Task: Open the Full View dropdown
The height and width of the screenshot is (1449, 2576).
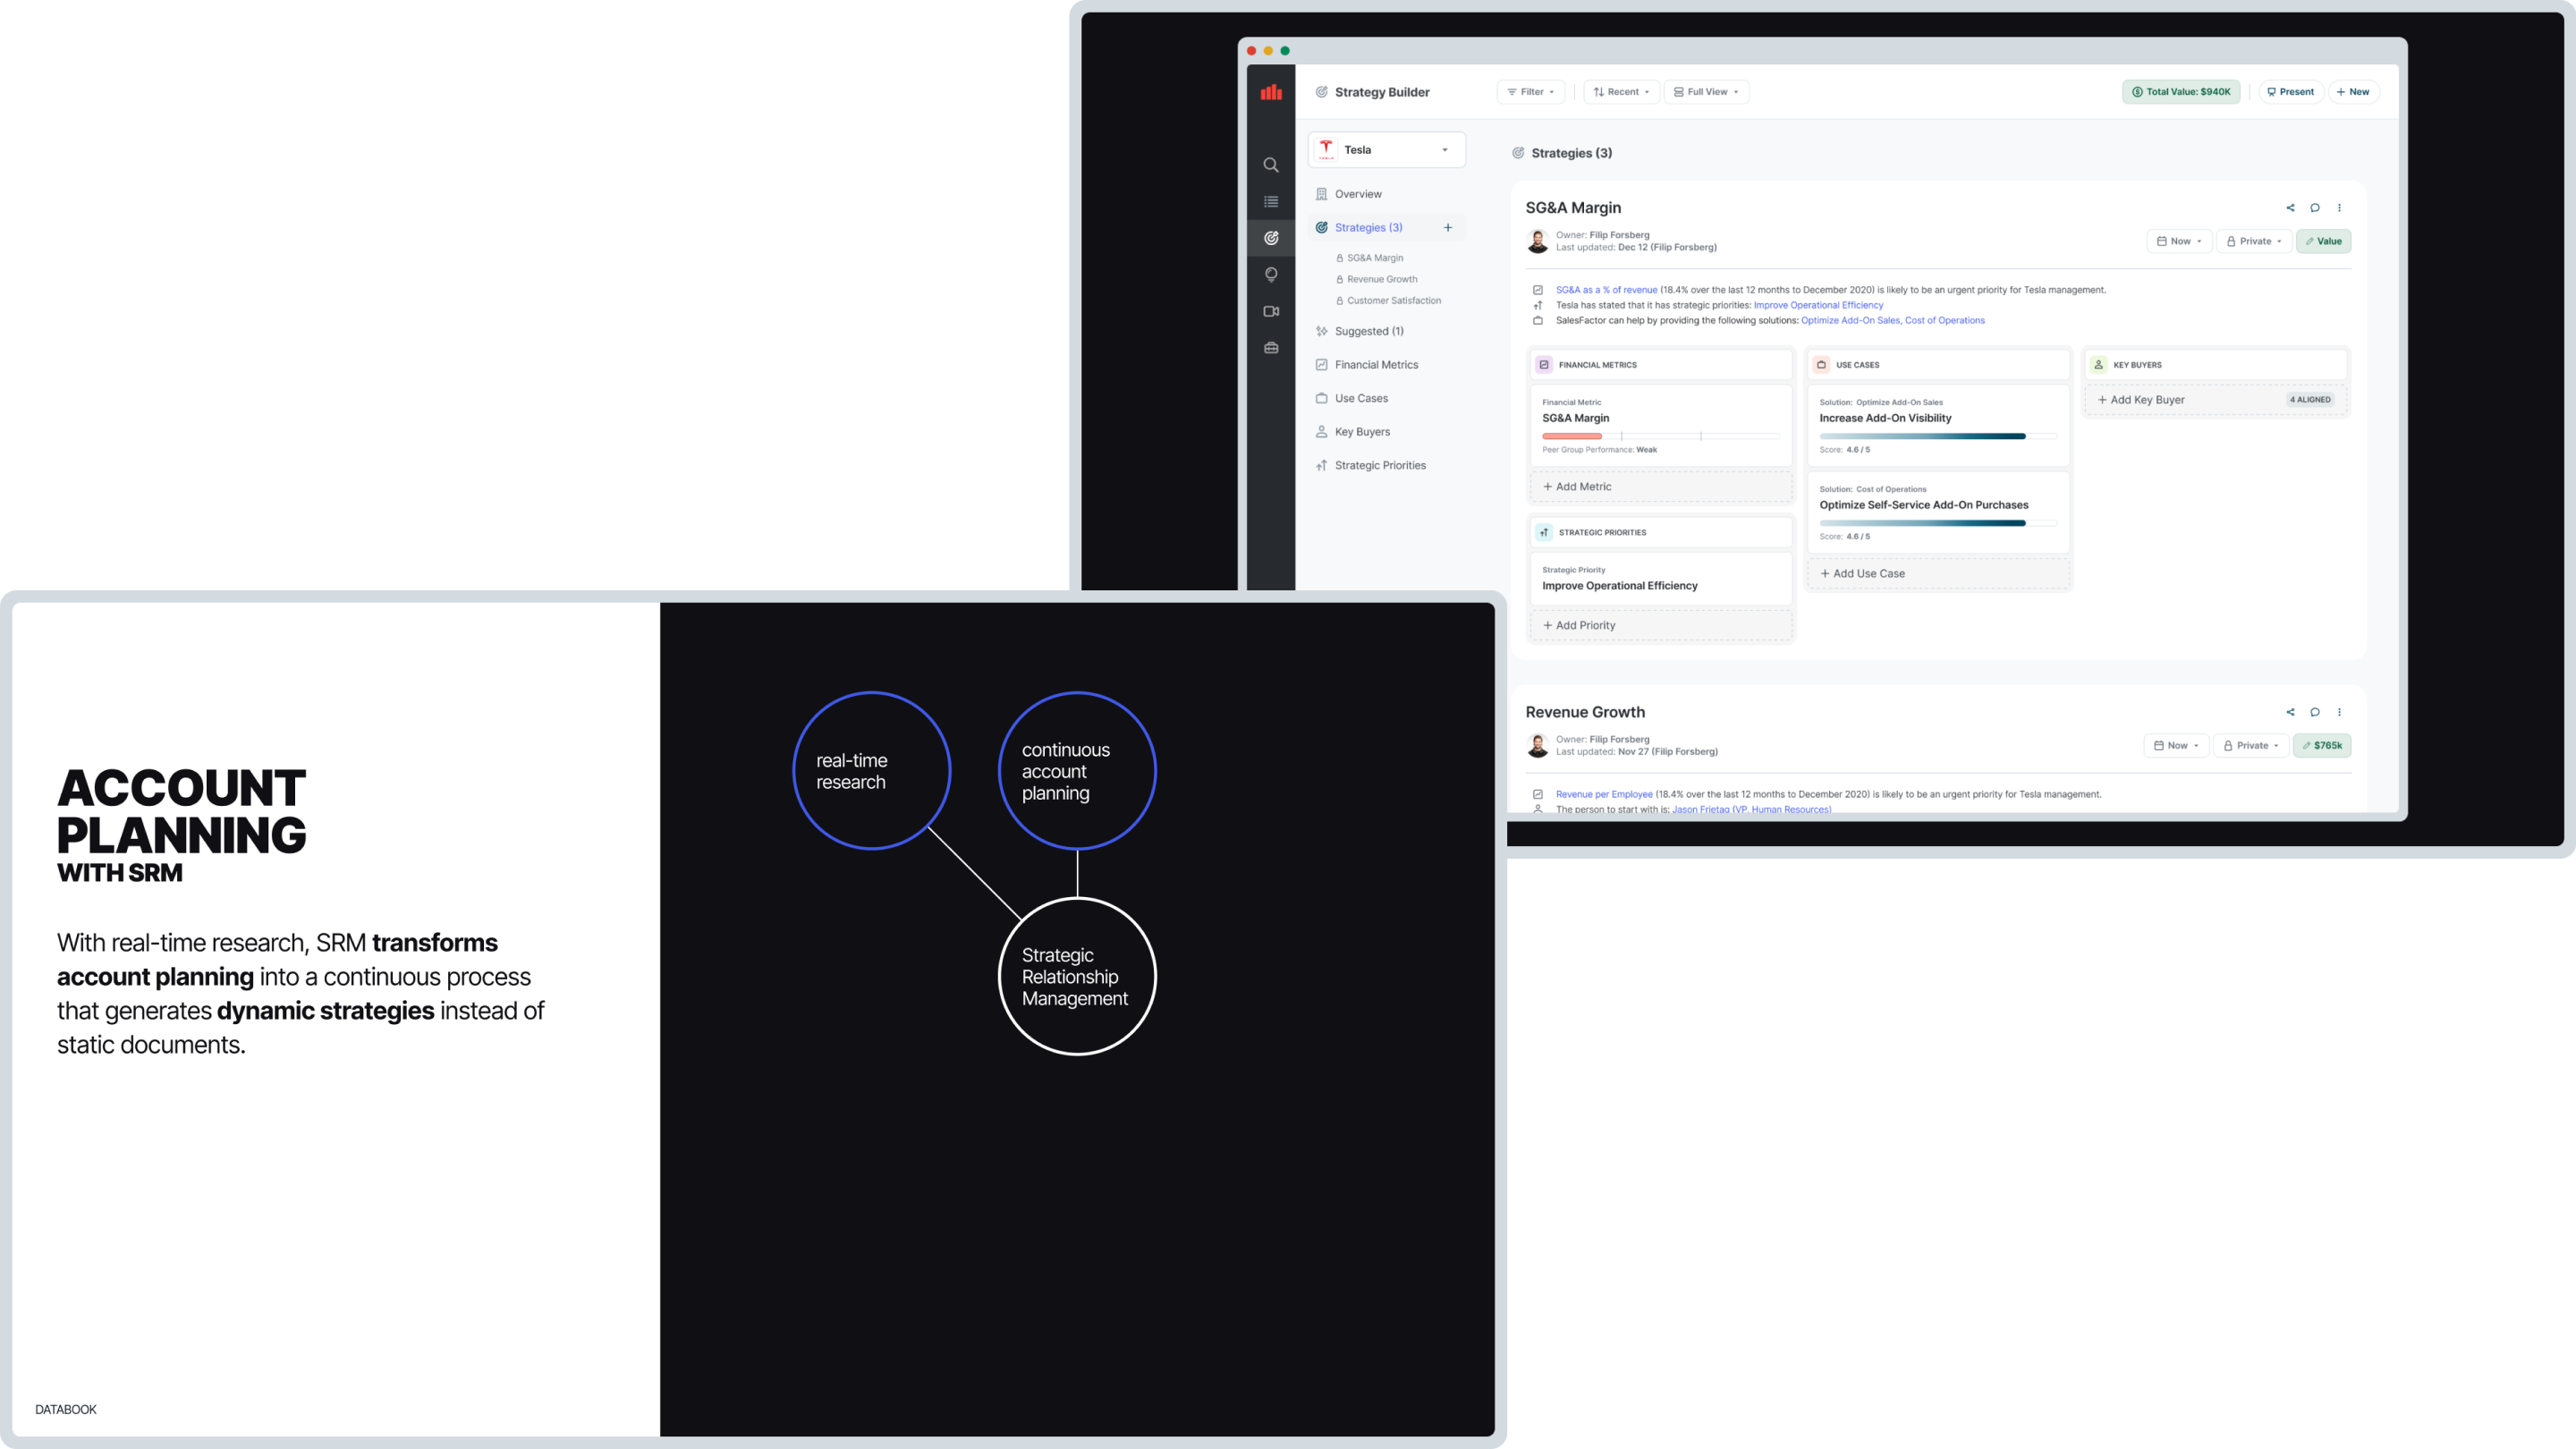Action: pyautogui.click(x=1706, y=92)
